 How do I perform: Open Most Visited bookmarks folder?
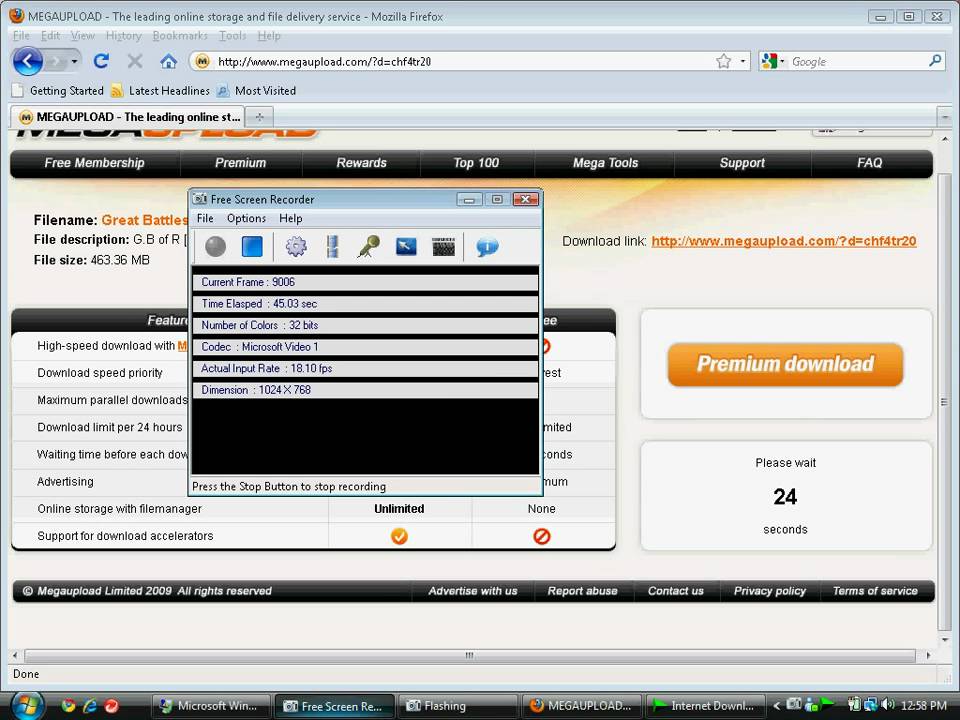click(x=257, y=91)
